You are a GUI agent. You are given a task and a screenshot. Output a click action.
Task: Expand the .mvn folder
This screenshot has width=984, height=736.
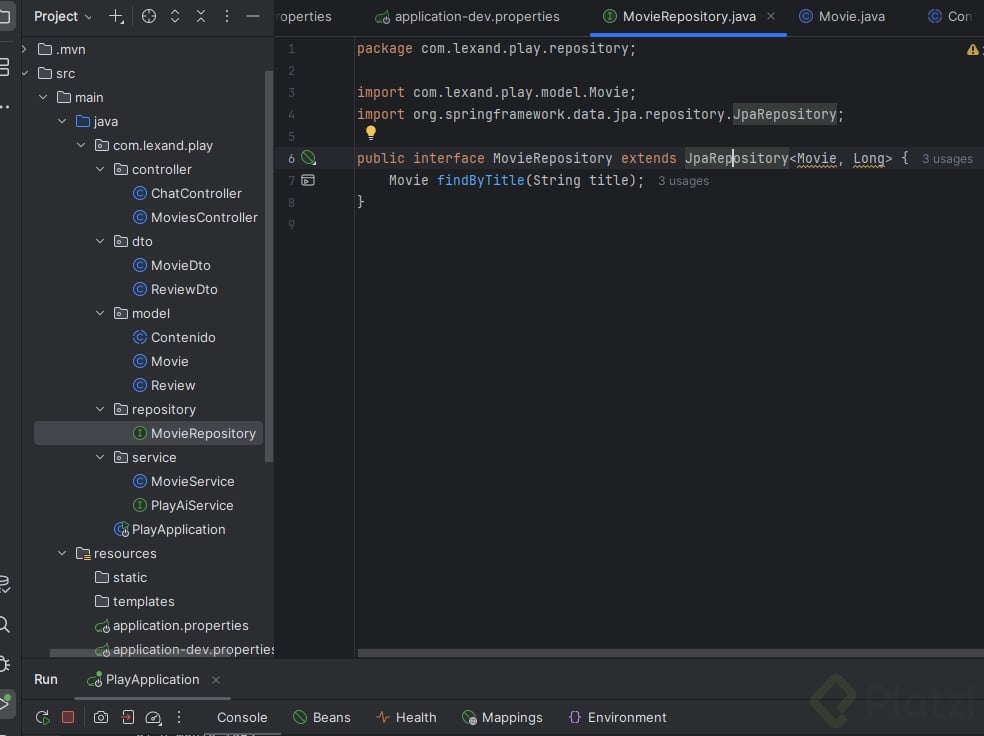click(x=25, y=49)
